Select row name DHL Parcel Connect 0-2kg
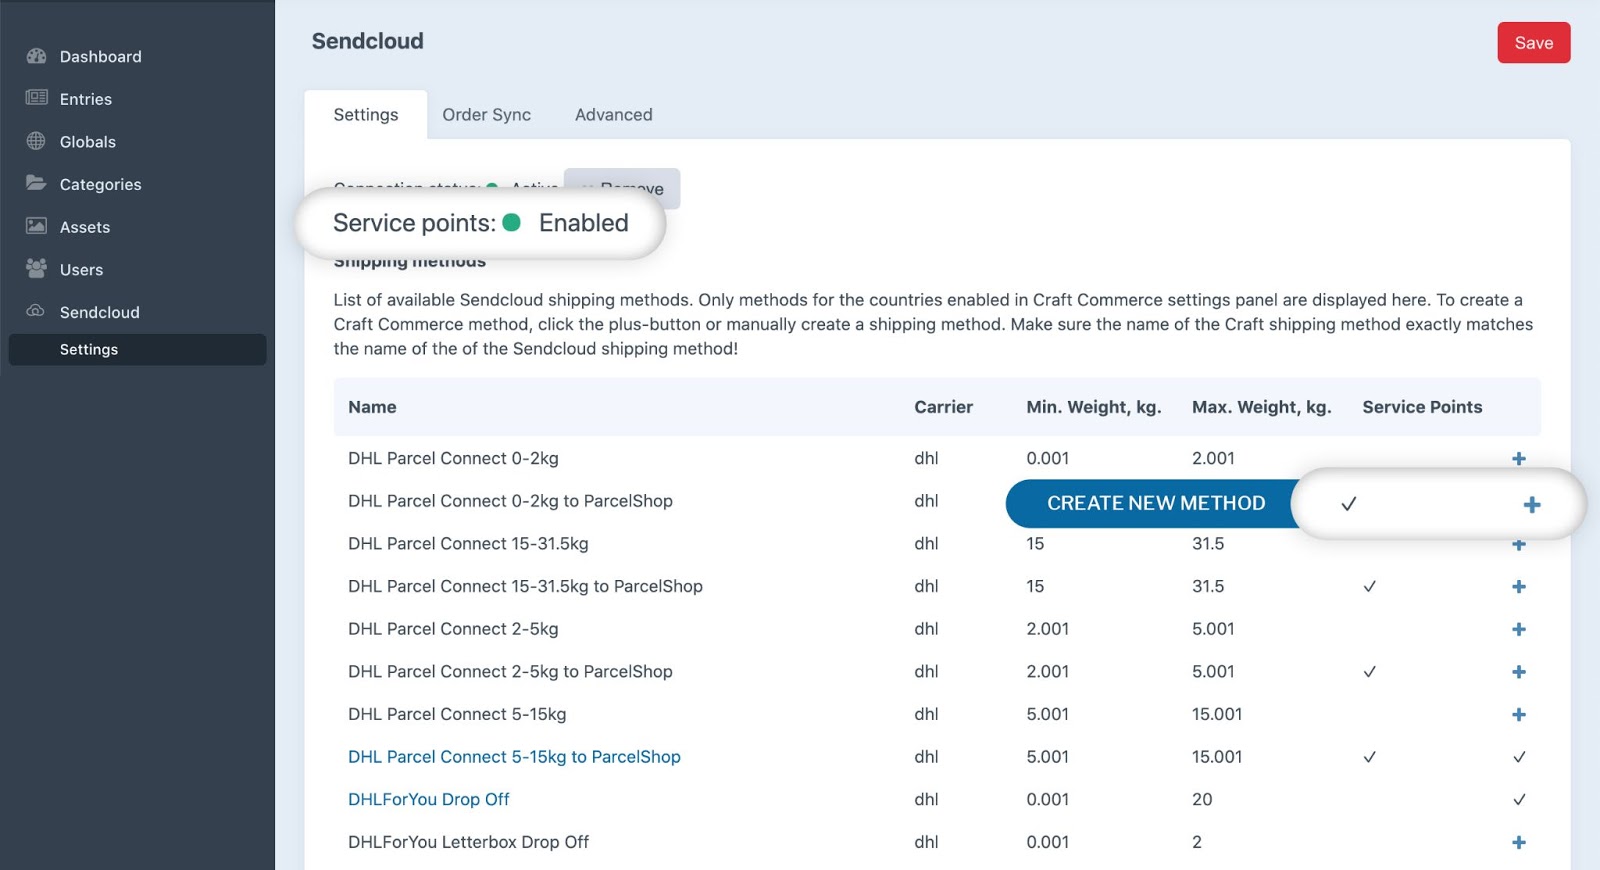Viewport: 1600px width, 870px height. [453, 459]
